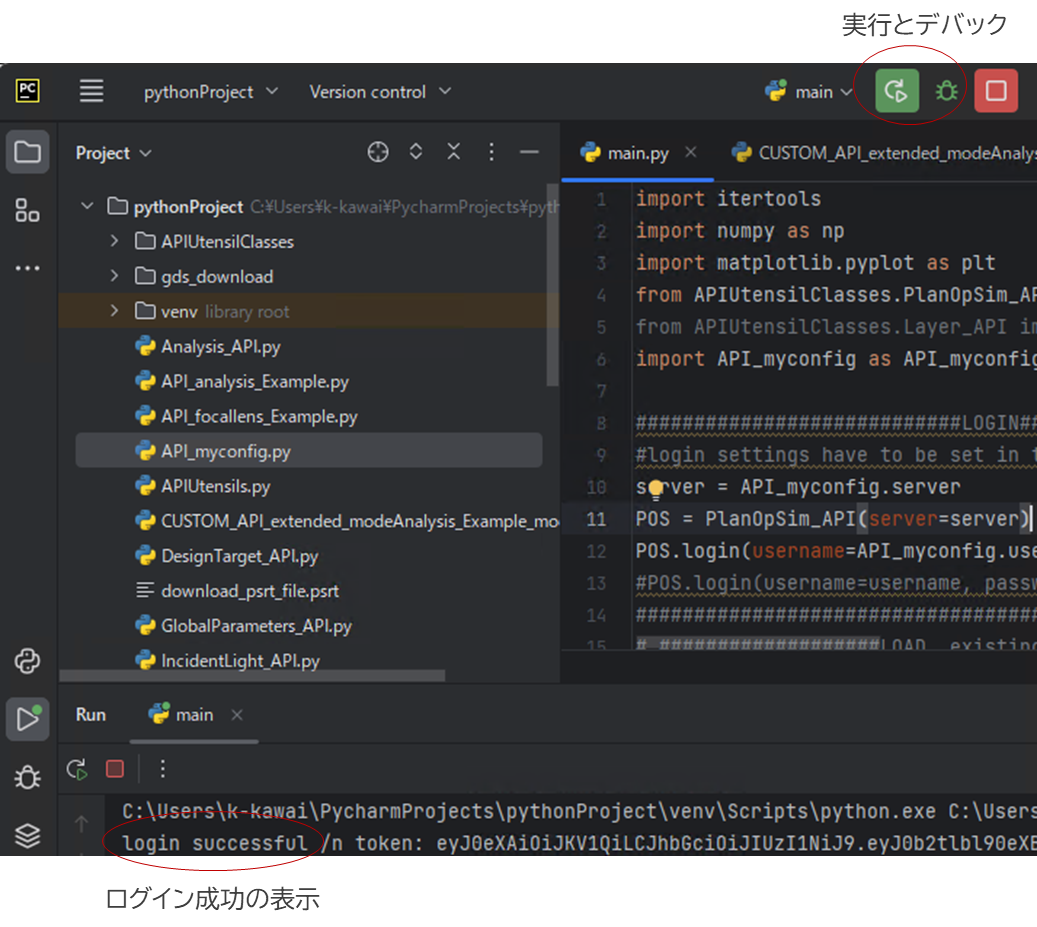Click the yellow lightbulb intention icon

click(655, 489)
